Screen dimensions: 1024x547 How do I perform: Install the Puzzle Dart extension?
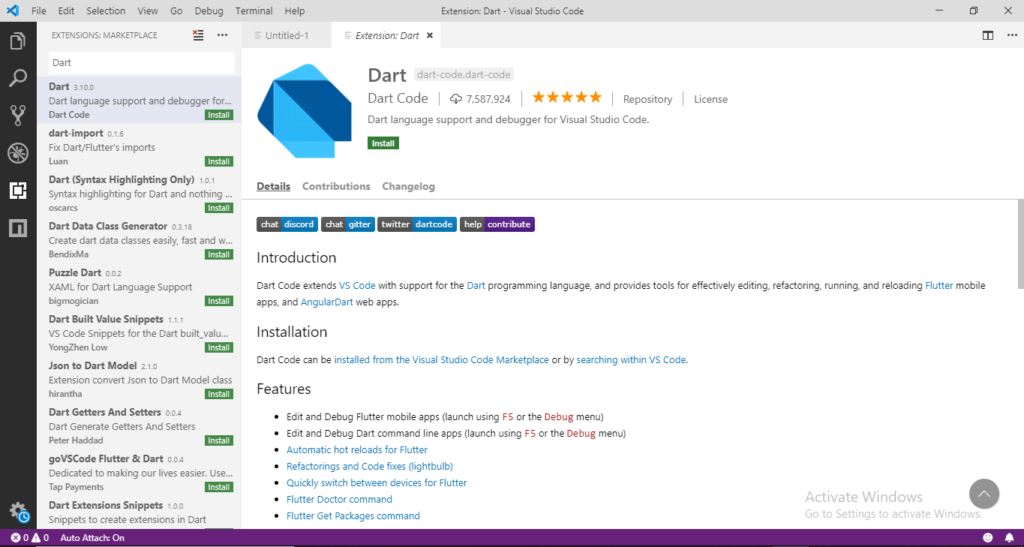point(219,301)
